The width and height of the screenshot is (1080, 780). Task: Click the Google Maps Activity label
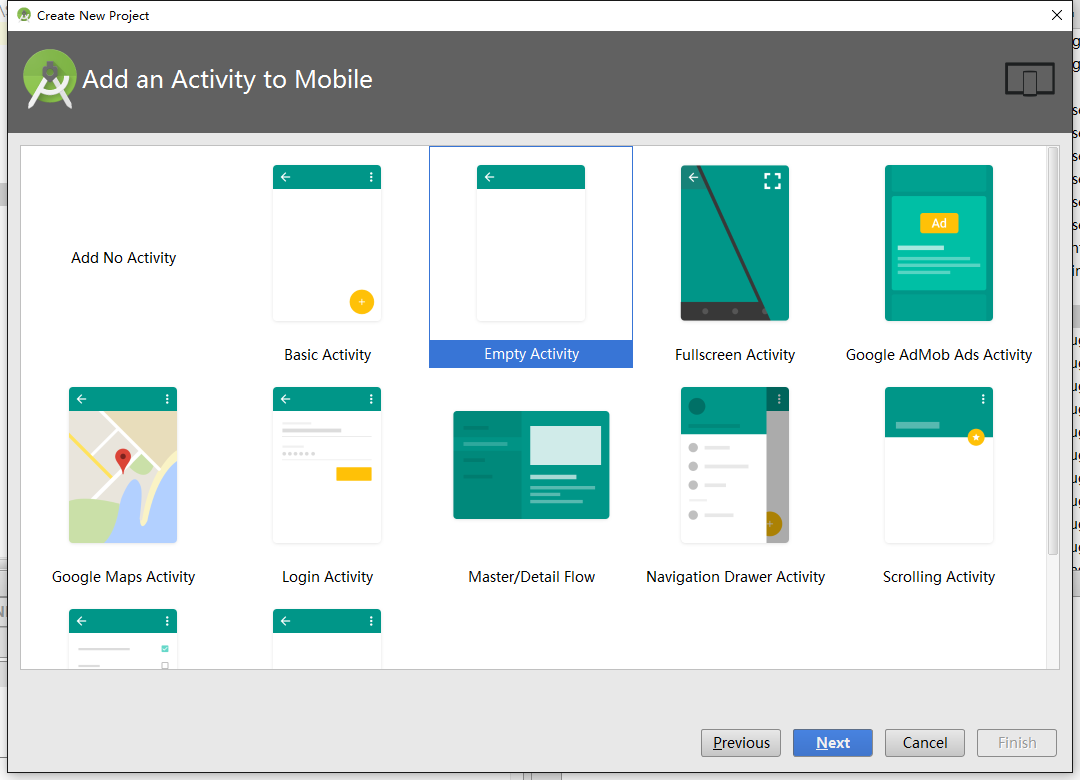(123, 577)
